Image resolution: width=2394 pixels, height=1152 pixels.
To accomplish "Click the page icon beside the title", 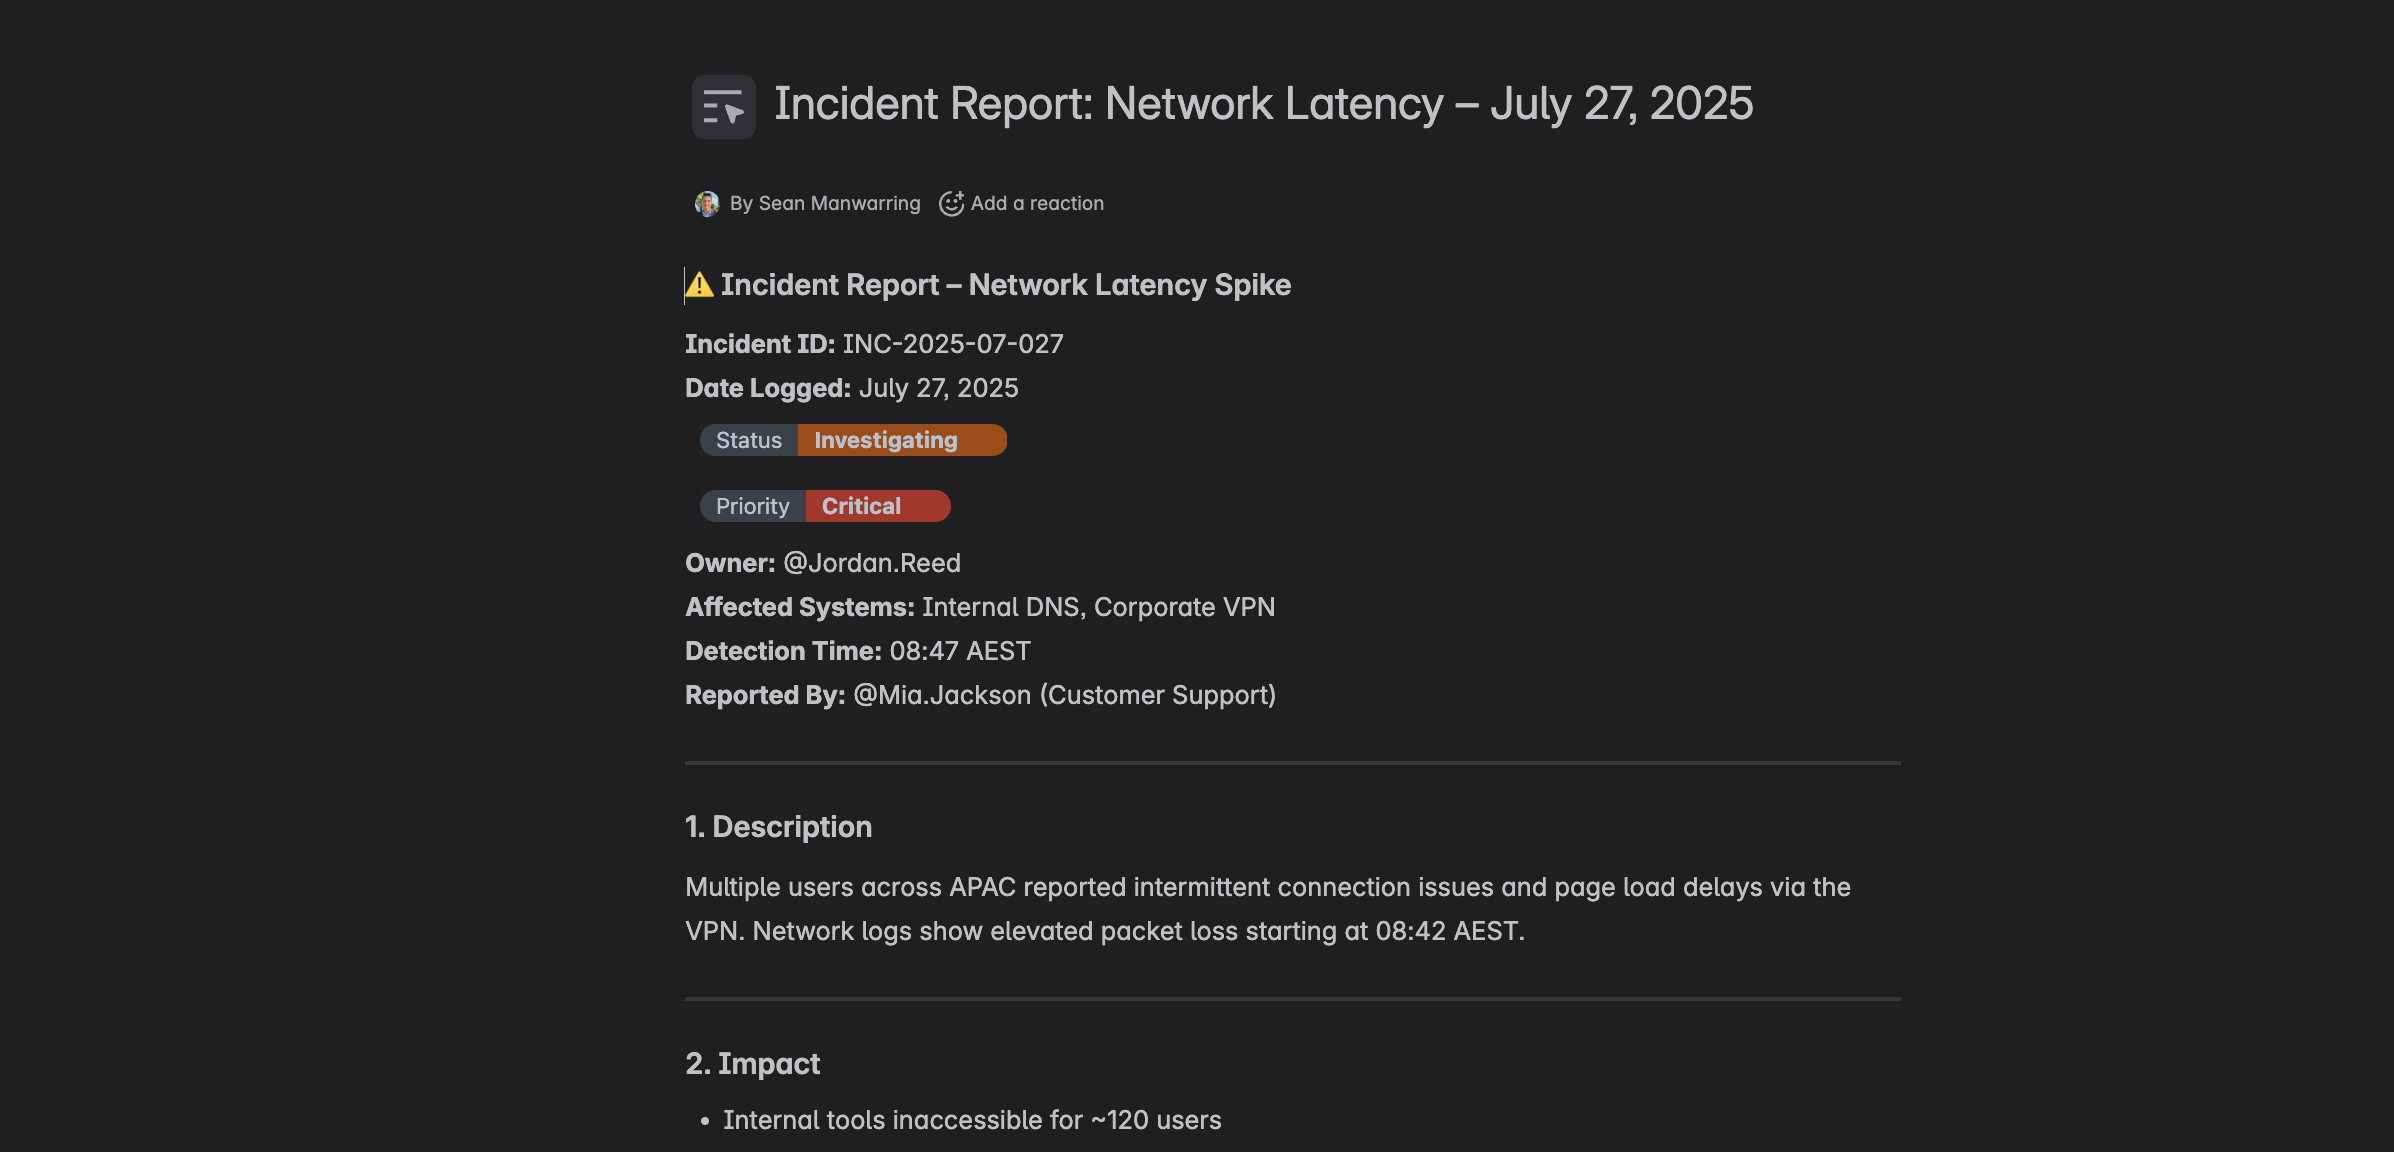I will click(x=723, y=107).
